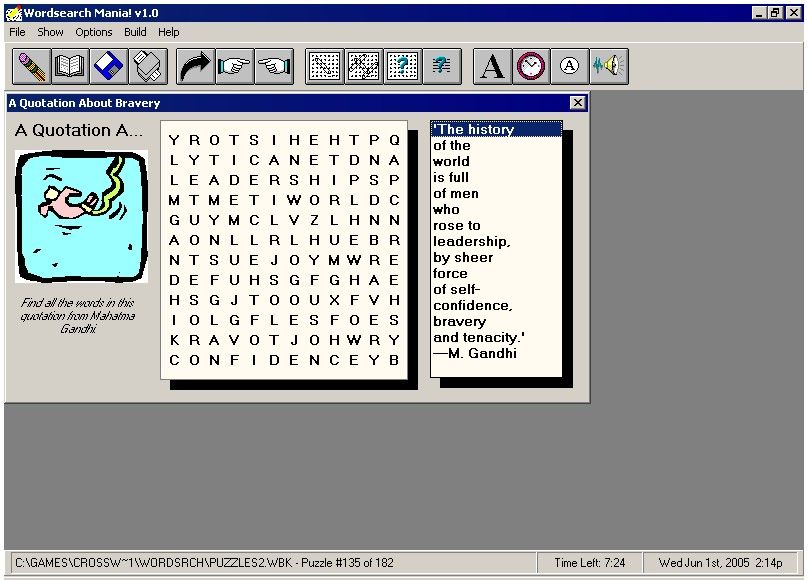Select 'leadership,' in the word list
Viewport: 808px width, 580px height.
tap(472, 241)
